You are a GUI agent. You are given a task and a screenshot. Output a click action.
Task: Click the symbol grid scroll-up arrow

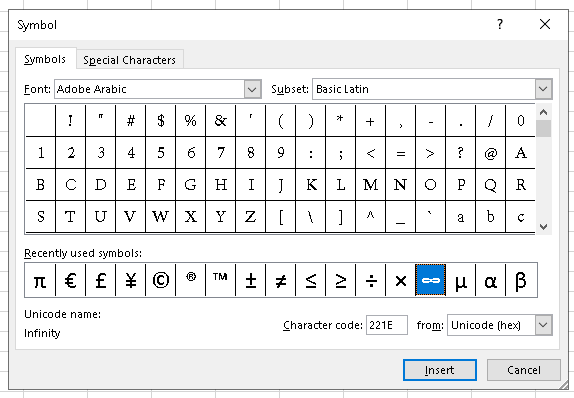pyautogui.click(x=544, y=112)
